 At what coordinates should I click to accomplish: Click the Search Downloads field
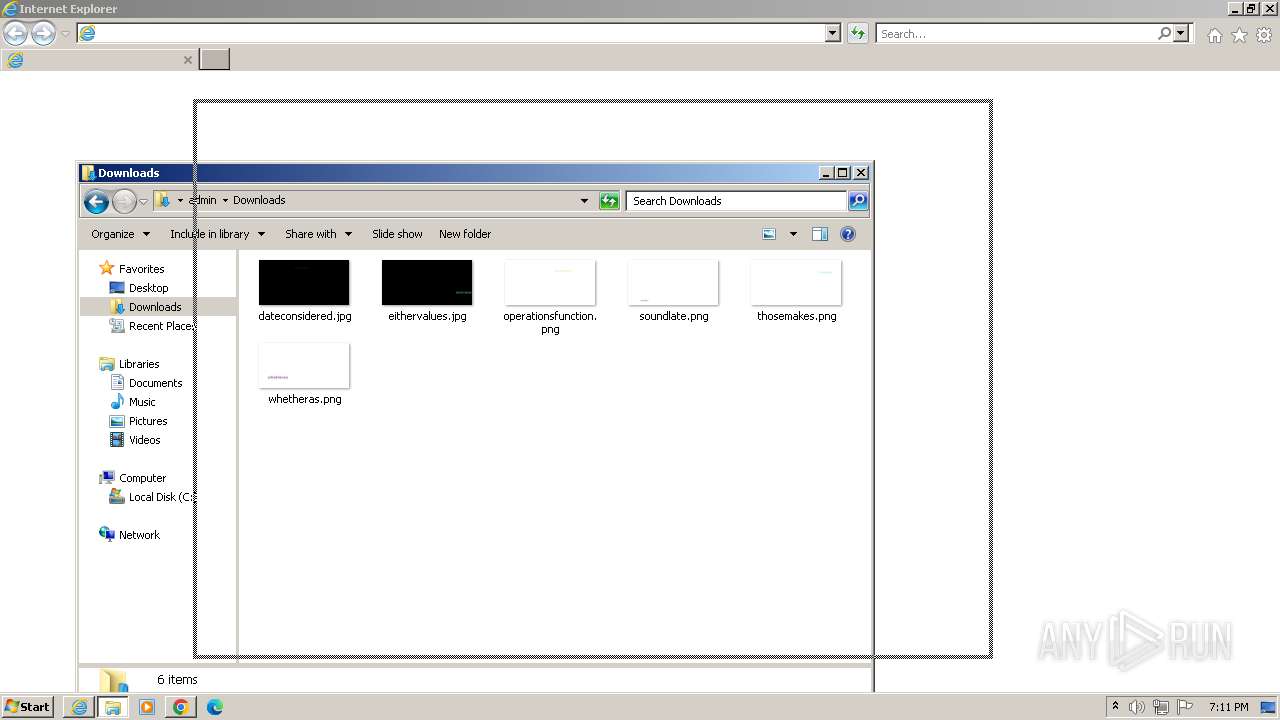tap(737, 201)
